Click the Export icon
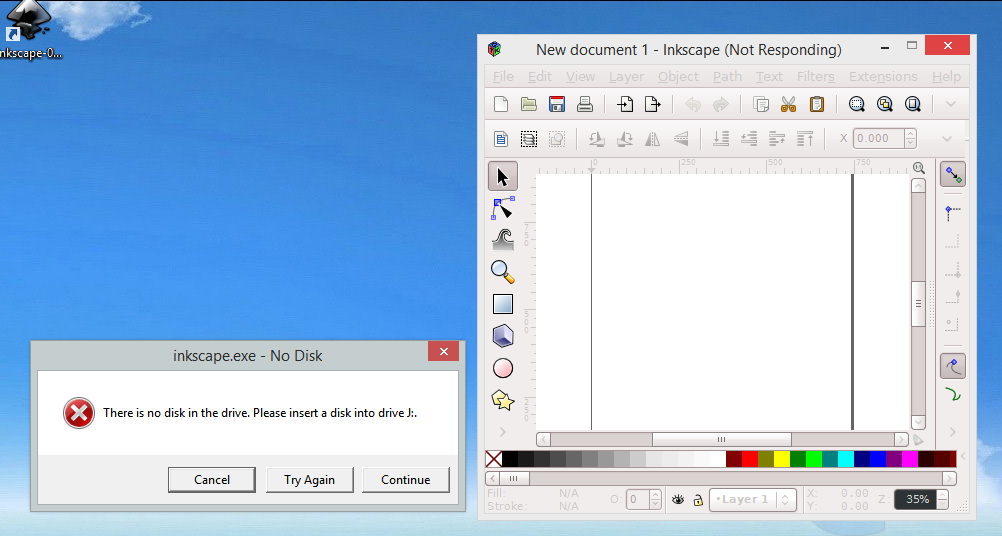 click(x=652, y=104)
